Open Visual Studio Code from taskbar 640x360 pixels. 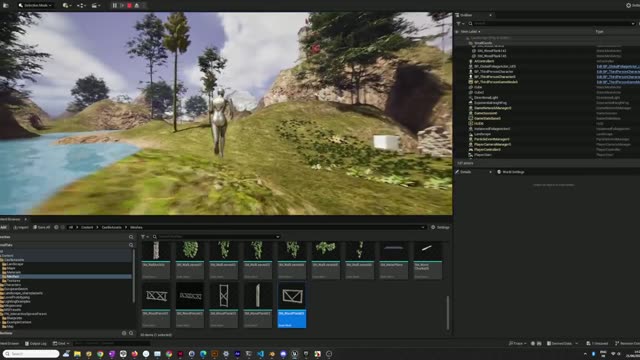260,354
